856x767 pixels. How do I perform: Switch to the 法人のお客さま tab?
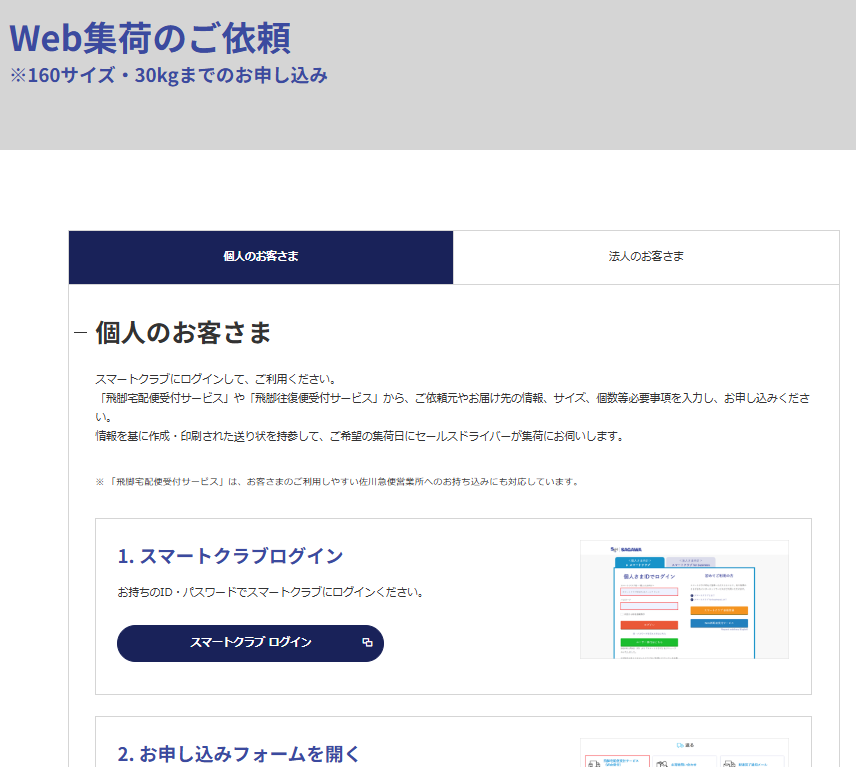646,257
